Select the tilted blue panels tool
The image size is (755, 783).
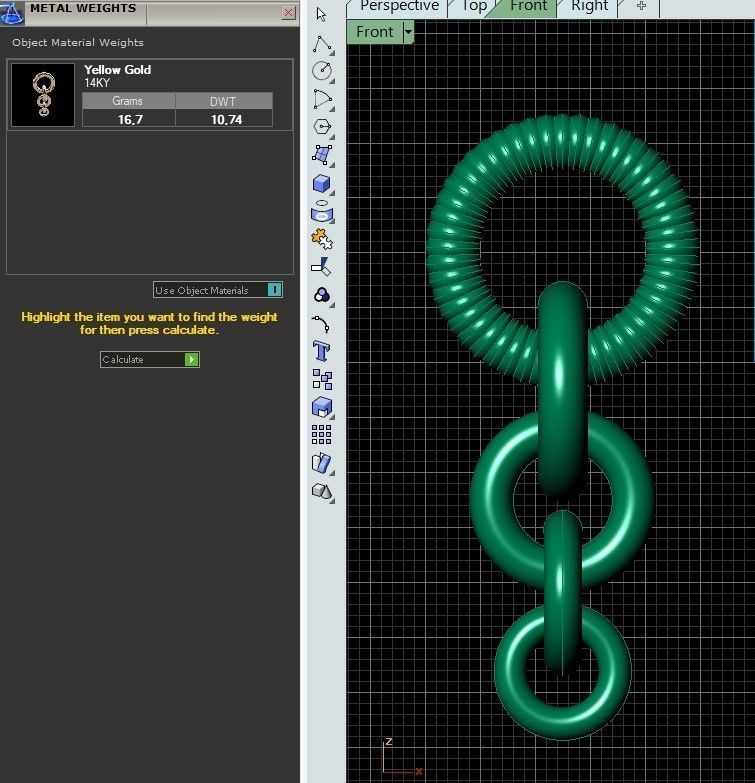pos(322,463)
